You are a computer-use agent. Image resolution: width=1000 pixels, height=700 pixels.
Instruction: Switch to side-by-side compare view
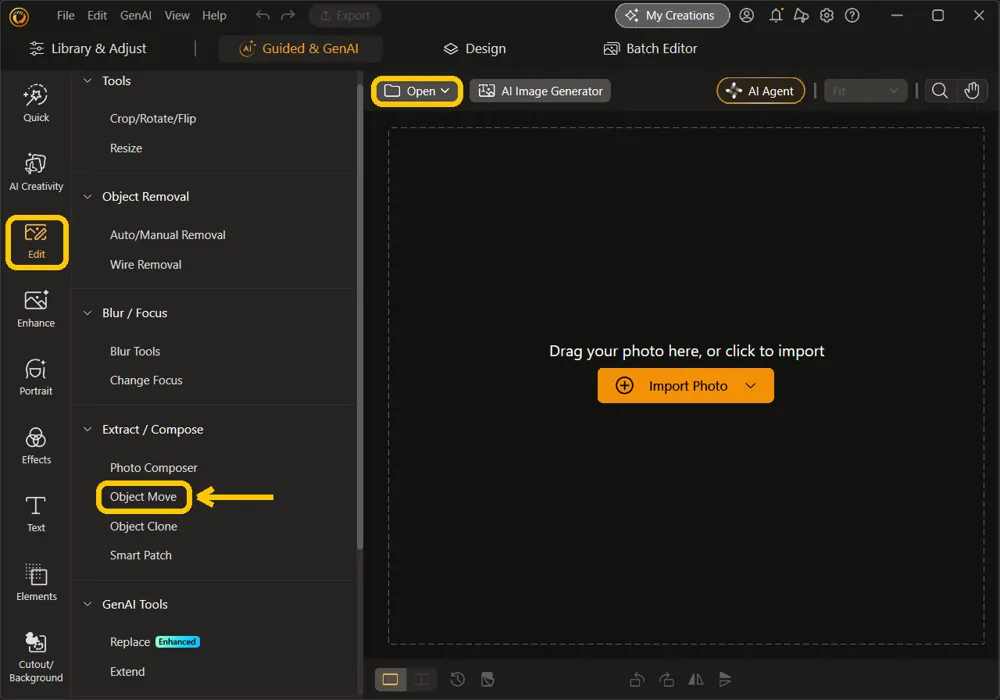tap(421, 680)
